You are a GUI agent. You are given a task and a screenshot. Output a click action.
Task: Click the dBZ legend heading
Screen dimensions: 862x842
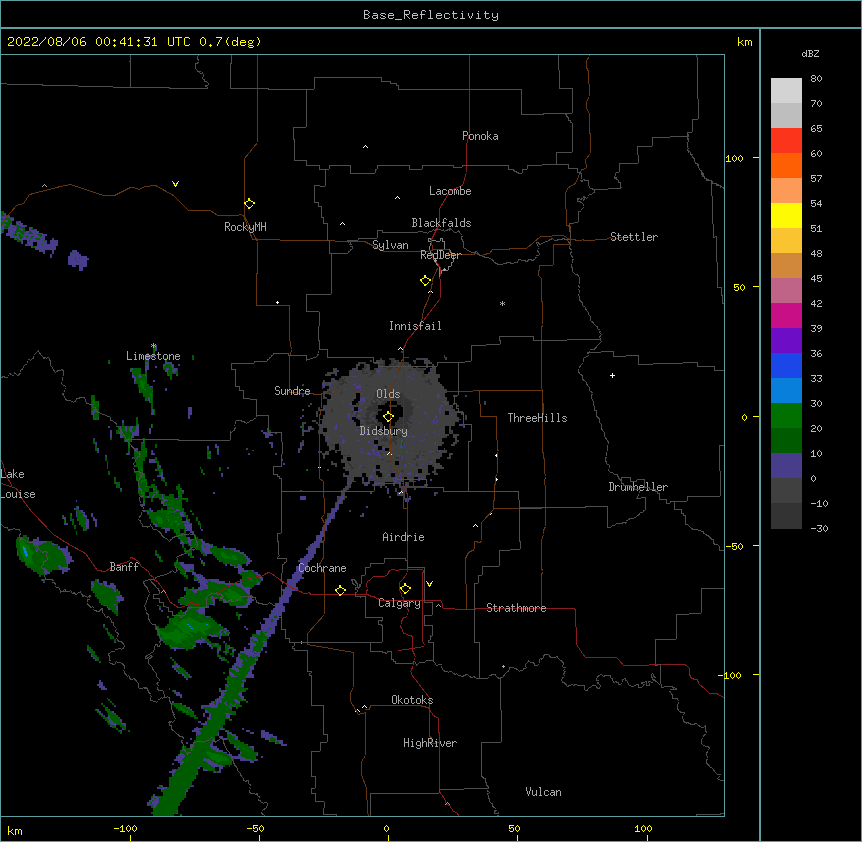pyautogui.click(x=810, y=53)
